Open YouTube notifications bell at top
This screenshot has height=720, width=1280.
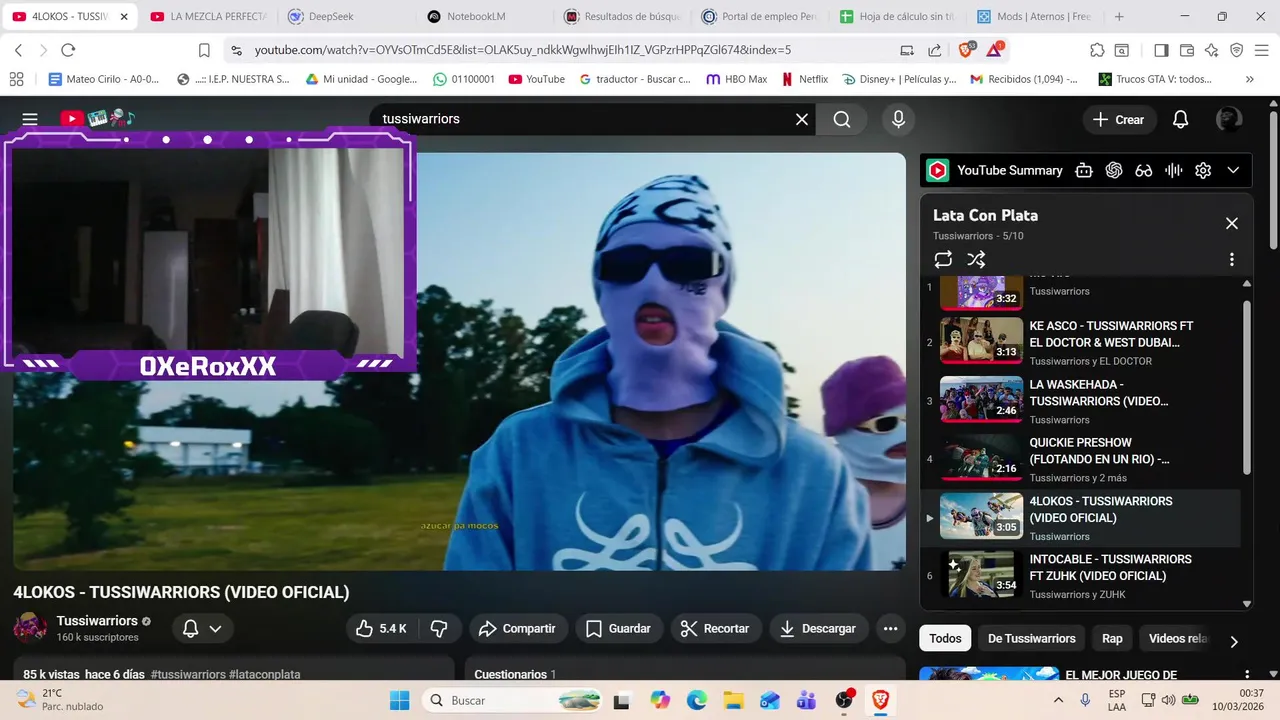pyautogui.click(x=1180, y=119)
